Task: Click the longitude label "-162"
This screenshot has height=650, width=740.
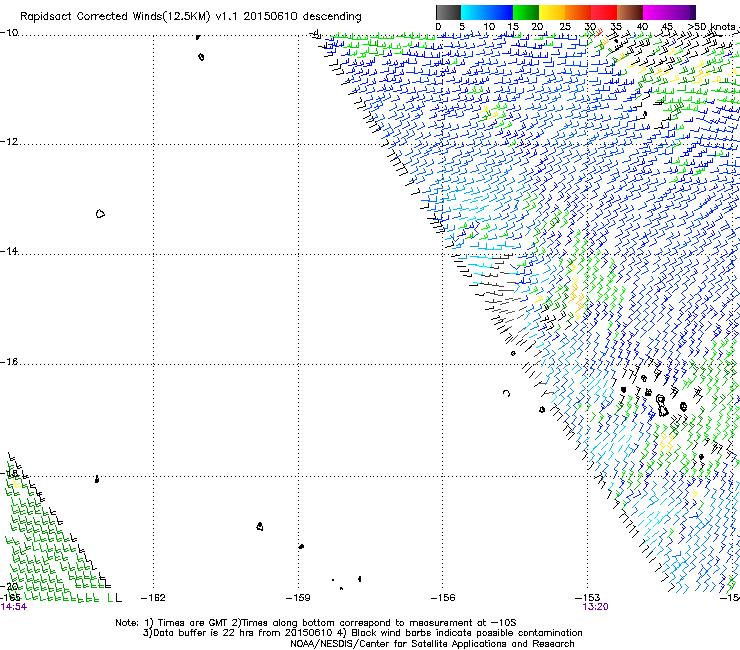Action: (153, 598)
